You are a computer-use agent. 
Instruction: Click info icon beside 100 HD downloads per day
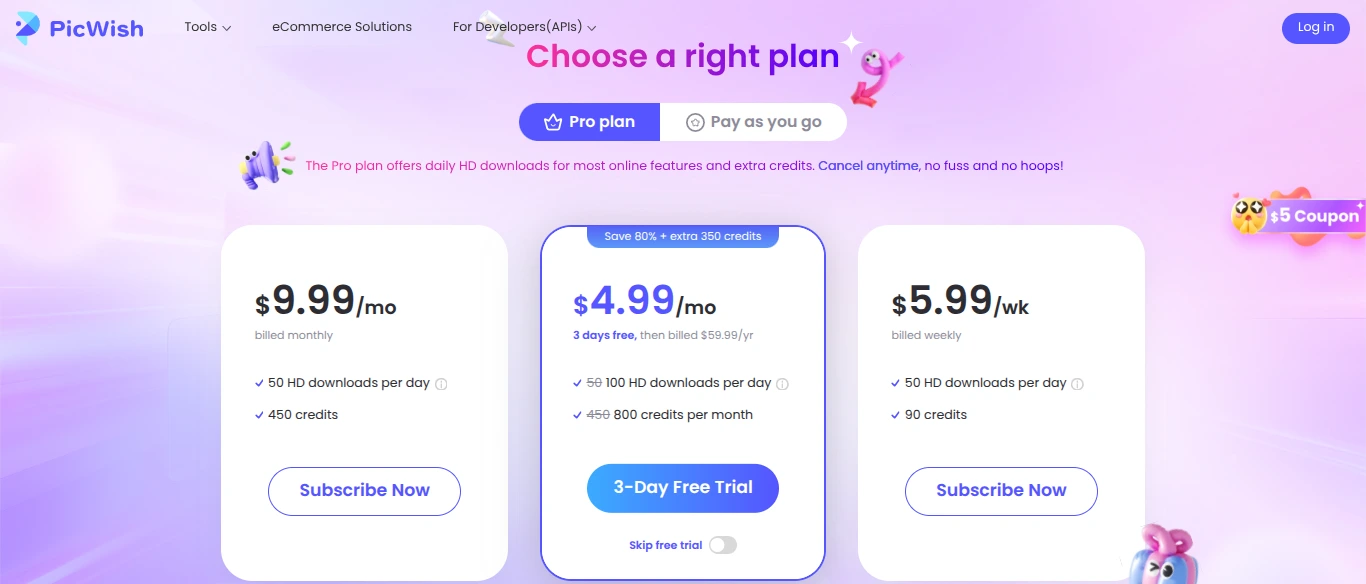(x=782, y=384)
